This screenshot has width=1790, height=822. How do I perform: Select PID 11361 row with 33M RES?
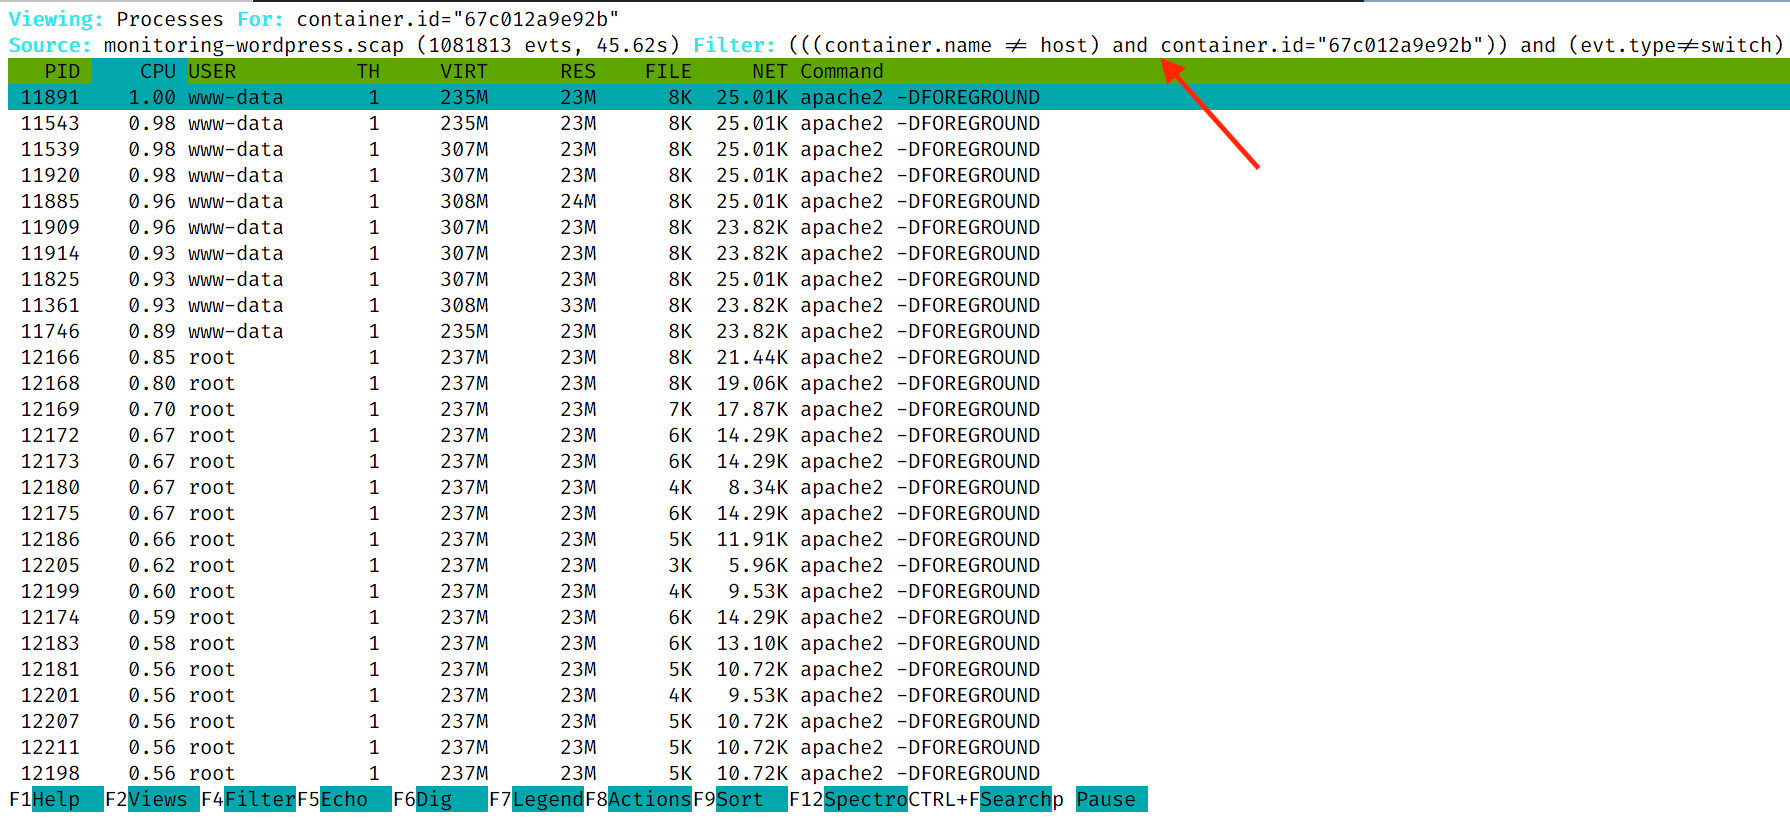899,305
